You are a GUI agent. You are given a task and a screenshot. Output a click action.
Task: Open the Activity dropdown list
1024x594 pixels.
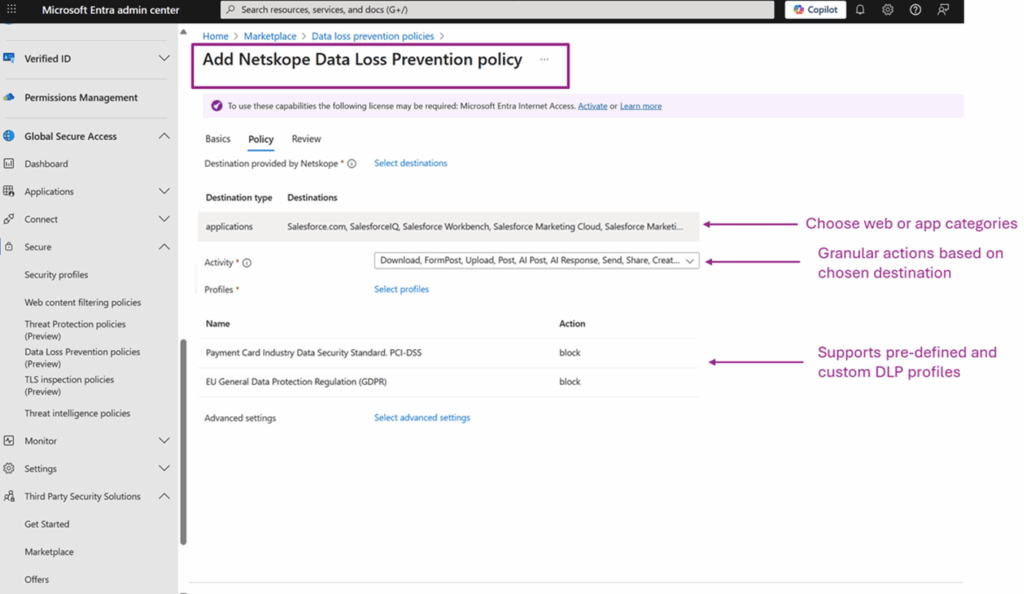[x=536, y=261]
